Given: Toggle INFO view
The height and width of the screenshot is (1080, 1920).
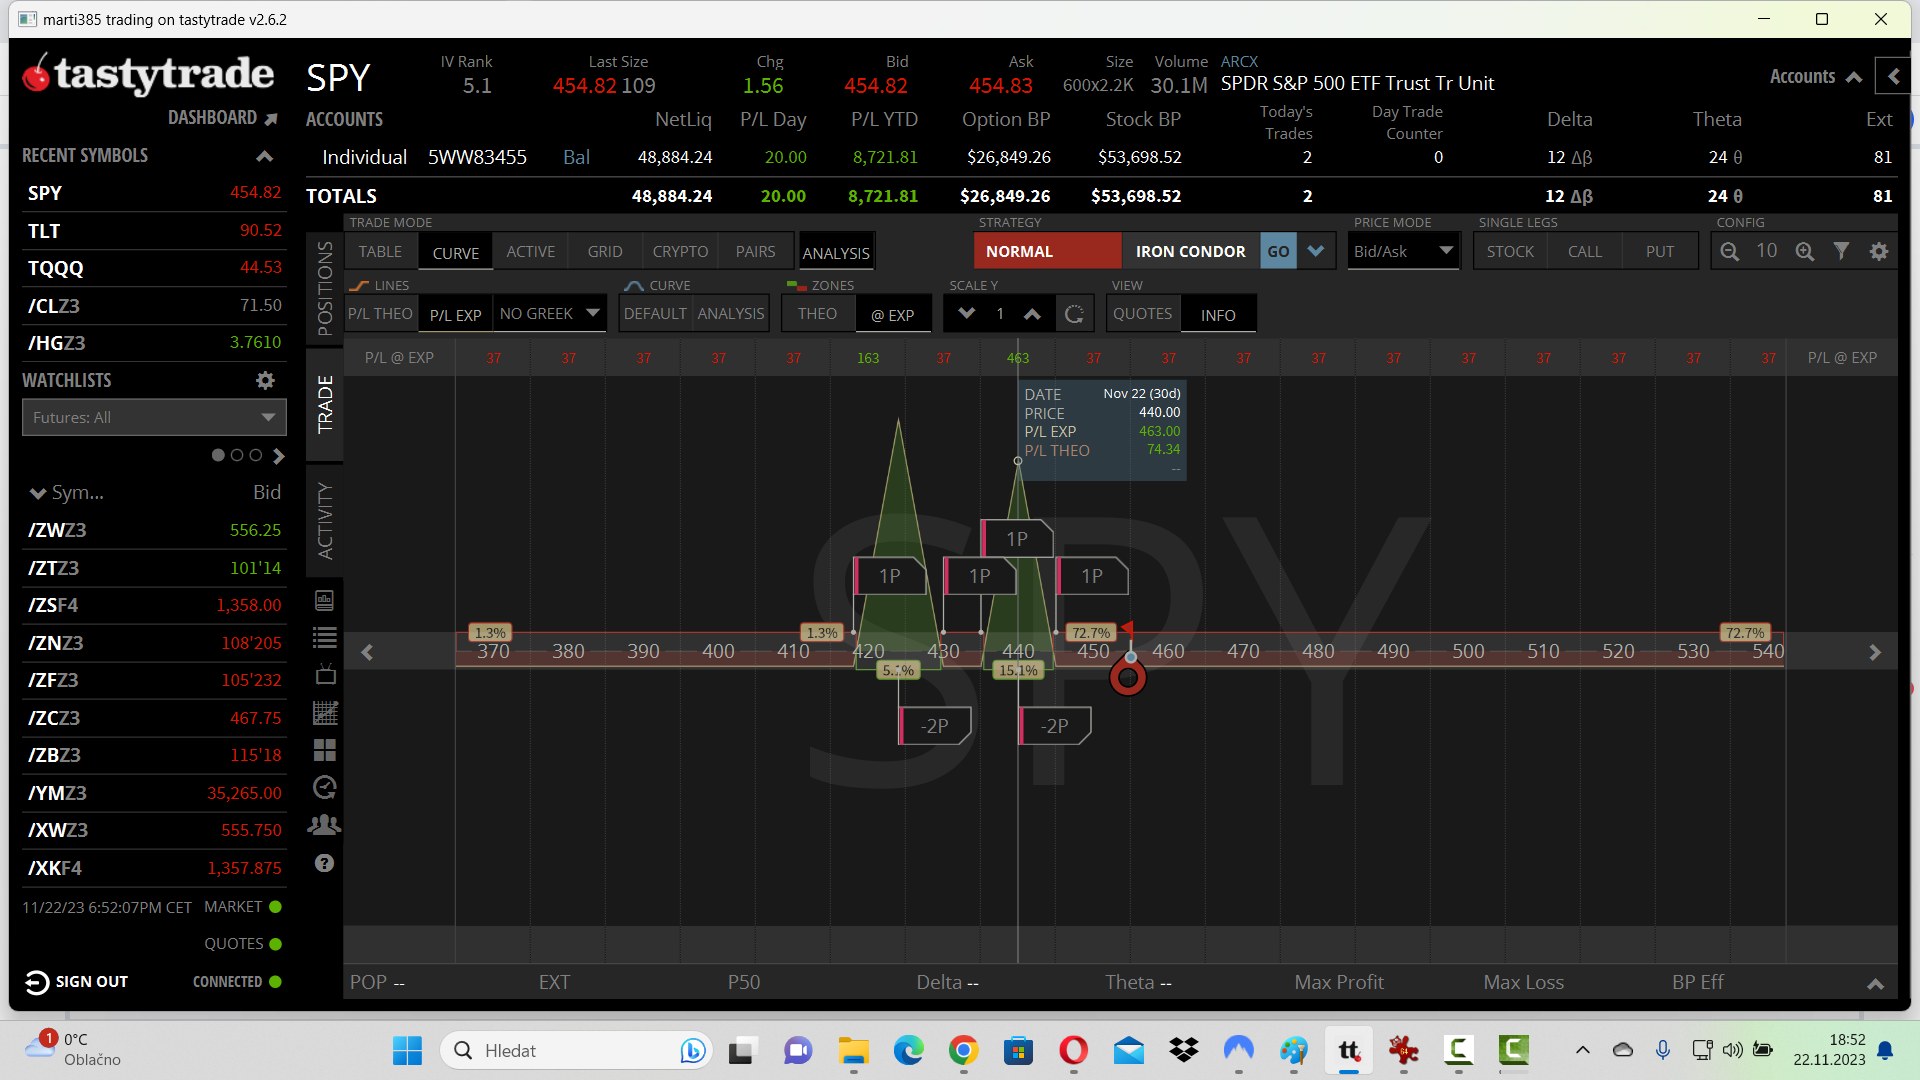Looking at the screenshot, I should [1218, 314].
